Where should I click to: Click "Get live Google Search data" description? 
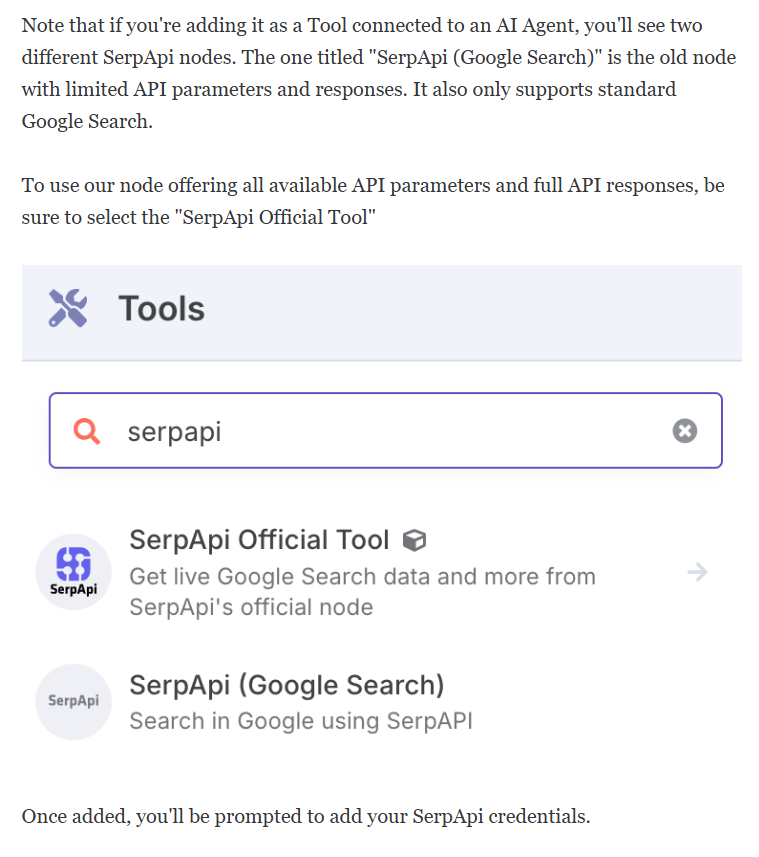[362, 592]
